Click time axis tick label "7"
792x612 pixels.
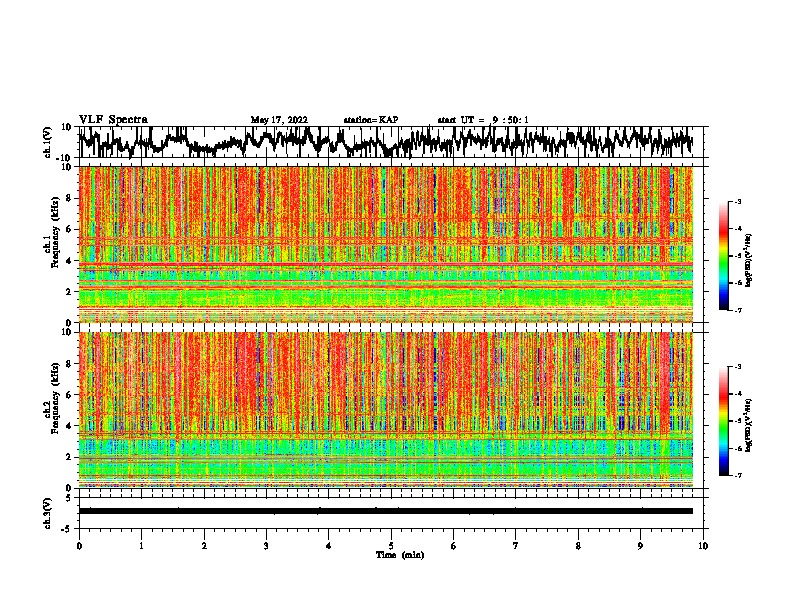(x=515, y=546)
